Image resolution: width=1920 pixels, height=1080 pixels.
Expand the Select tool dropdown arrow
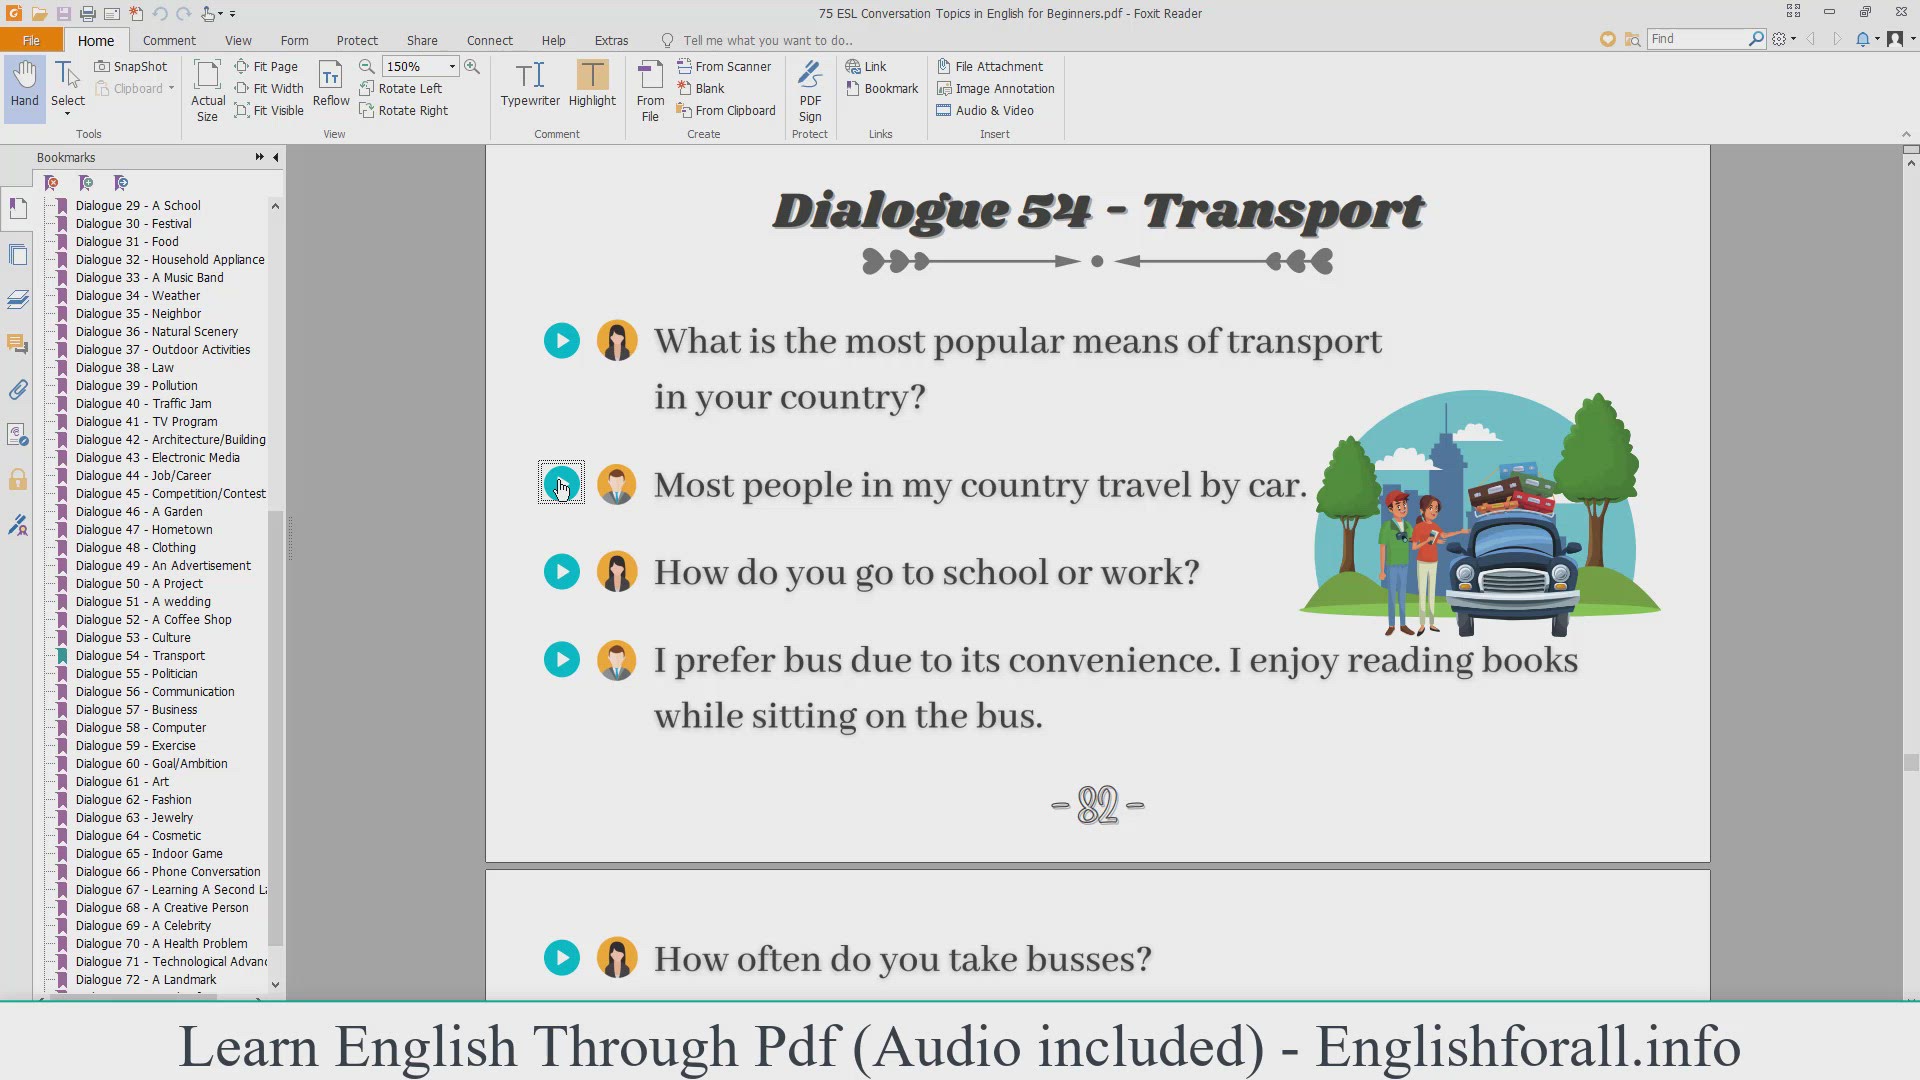(x=68, y=114)
